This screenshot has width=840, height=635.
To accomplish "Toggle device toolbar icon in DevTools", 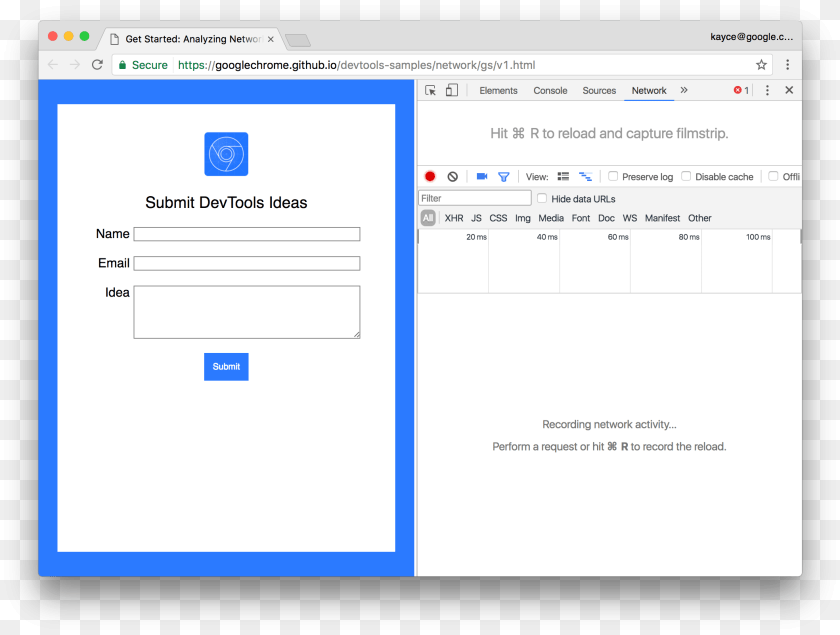I will point(452,90).
